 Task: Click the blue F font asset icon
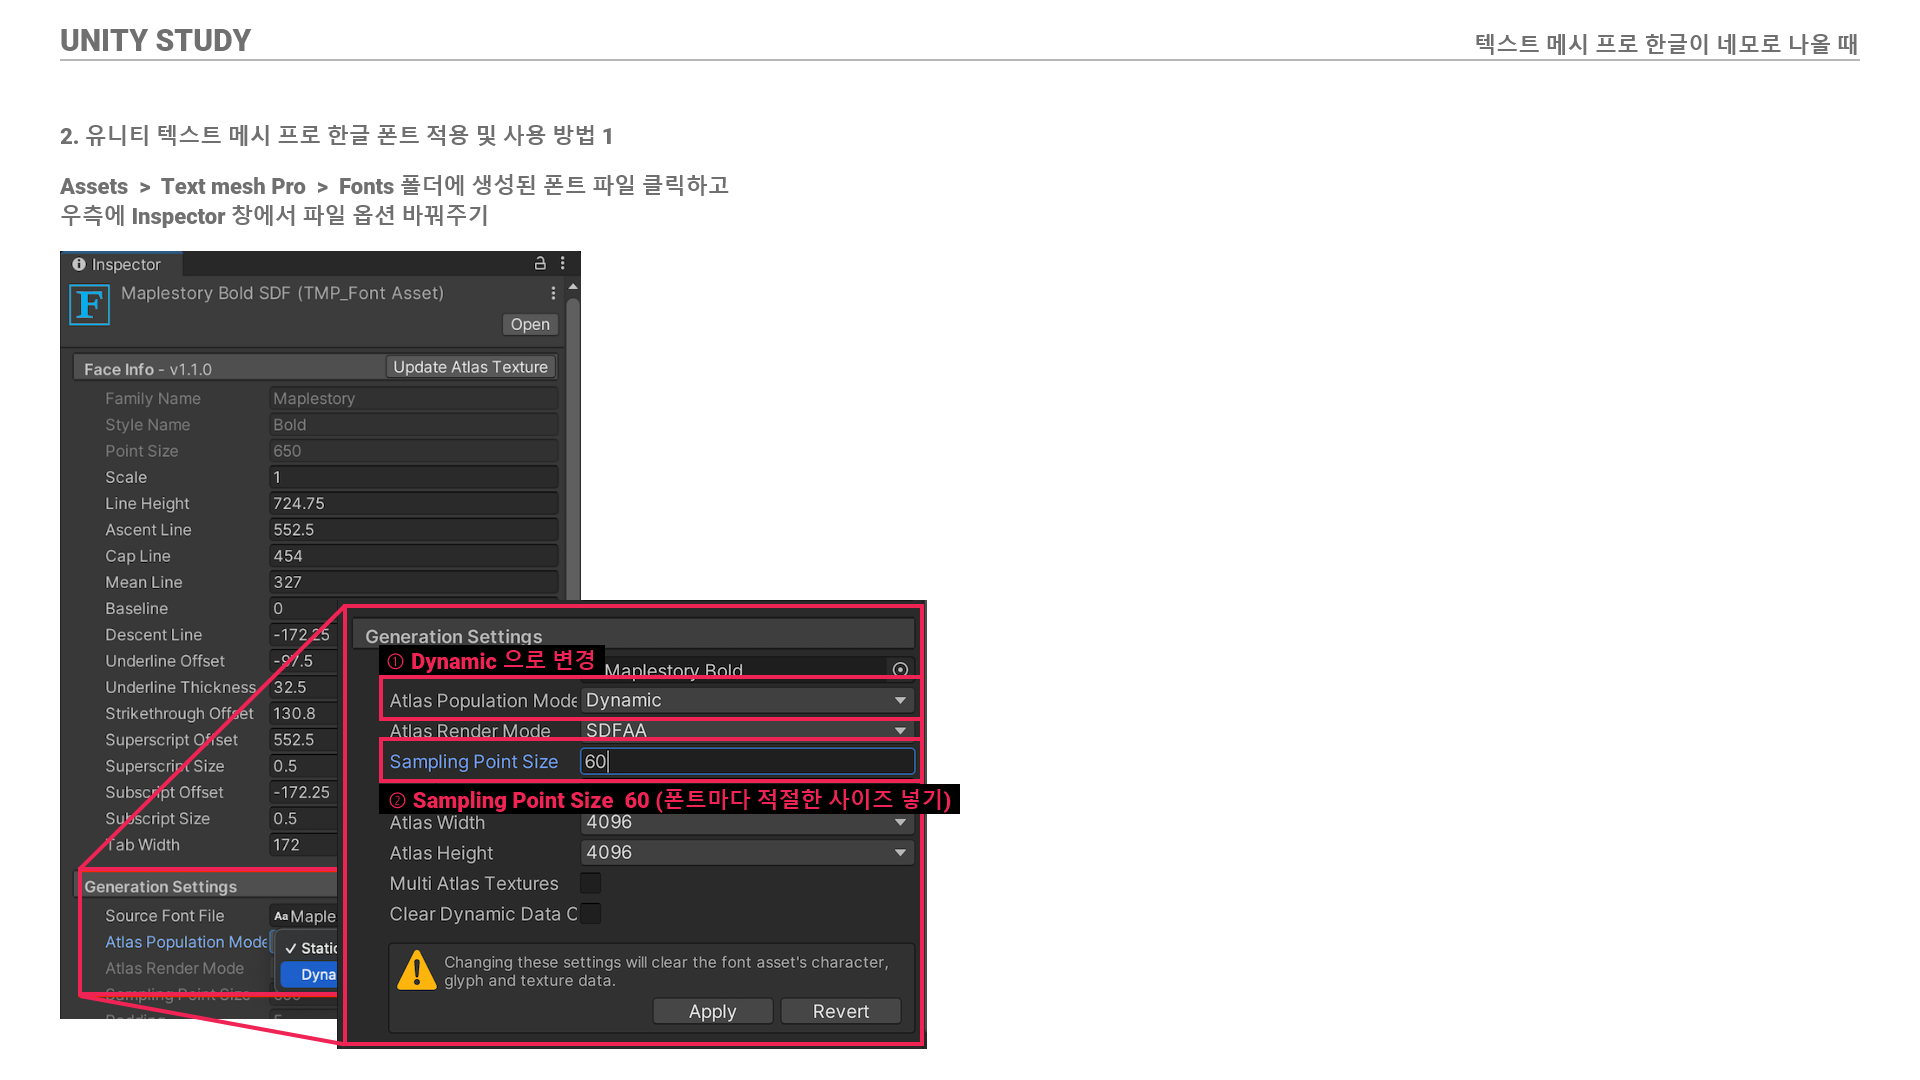[89, 305]
